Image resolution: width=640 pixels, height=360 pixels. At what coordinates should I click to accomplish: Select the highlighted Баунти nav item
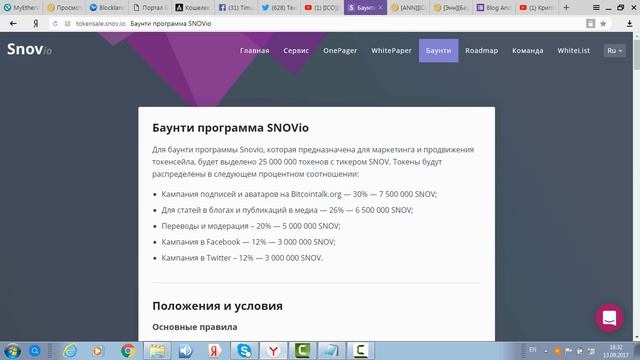(438, 51)
